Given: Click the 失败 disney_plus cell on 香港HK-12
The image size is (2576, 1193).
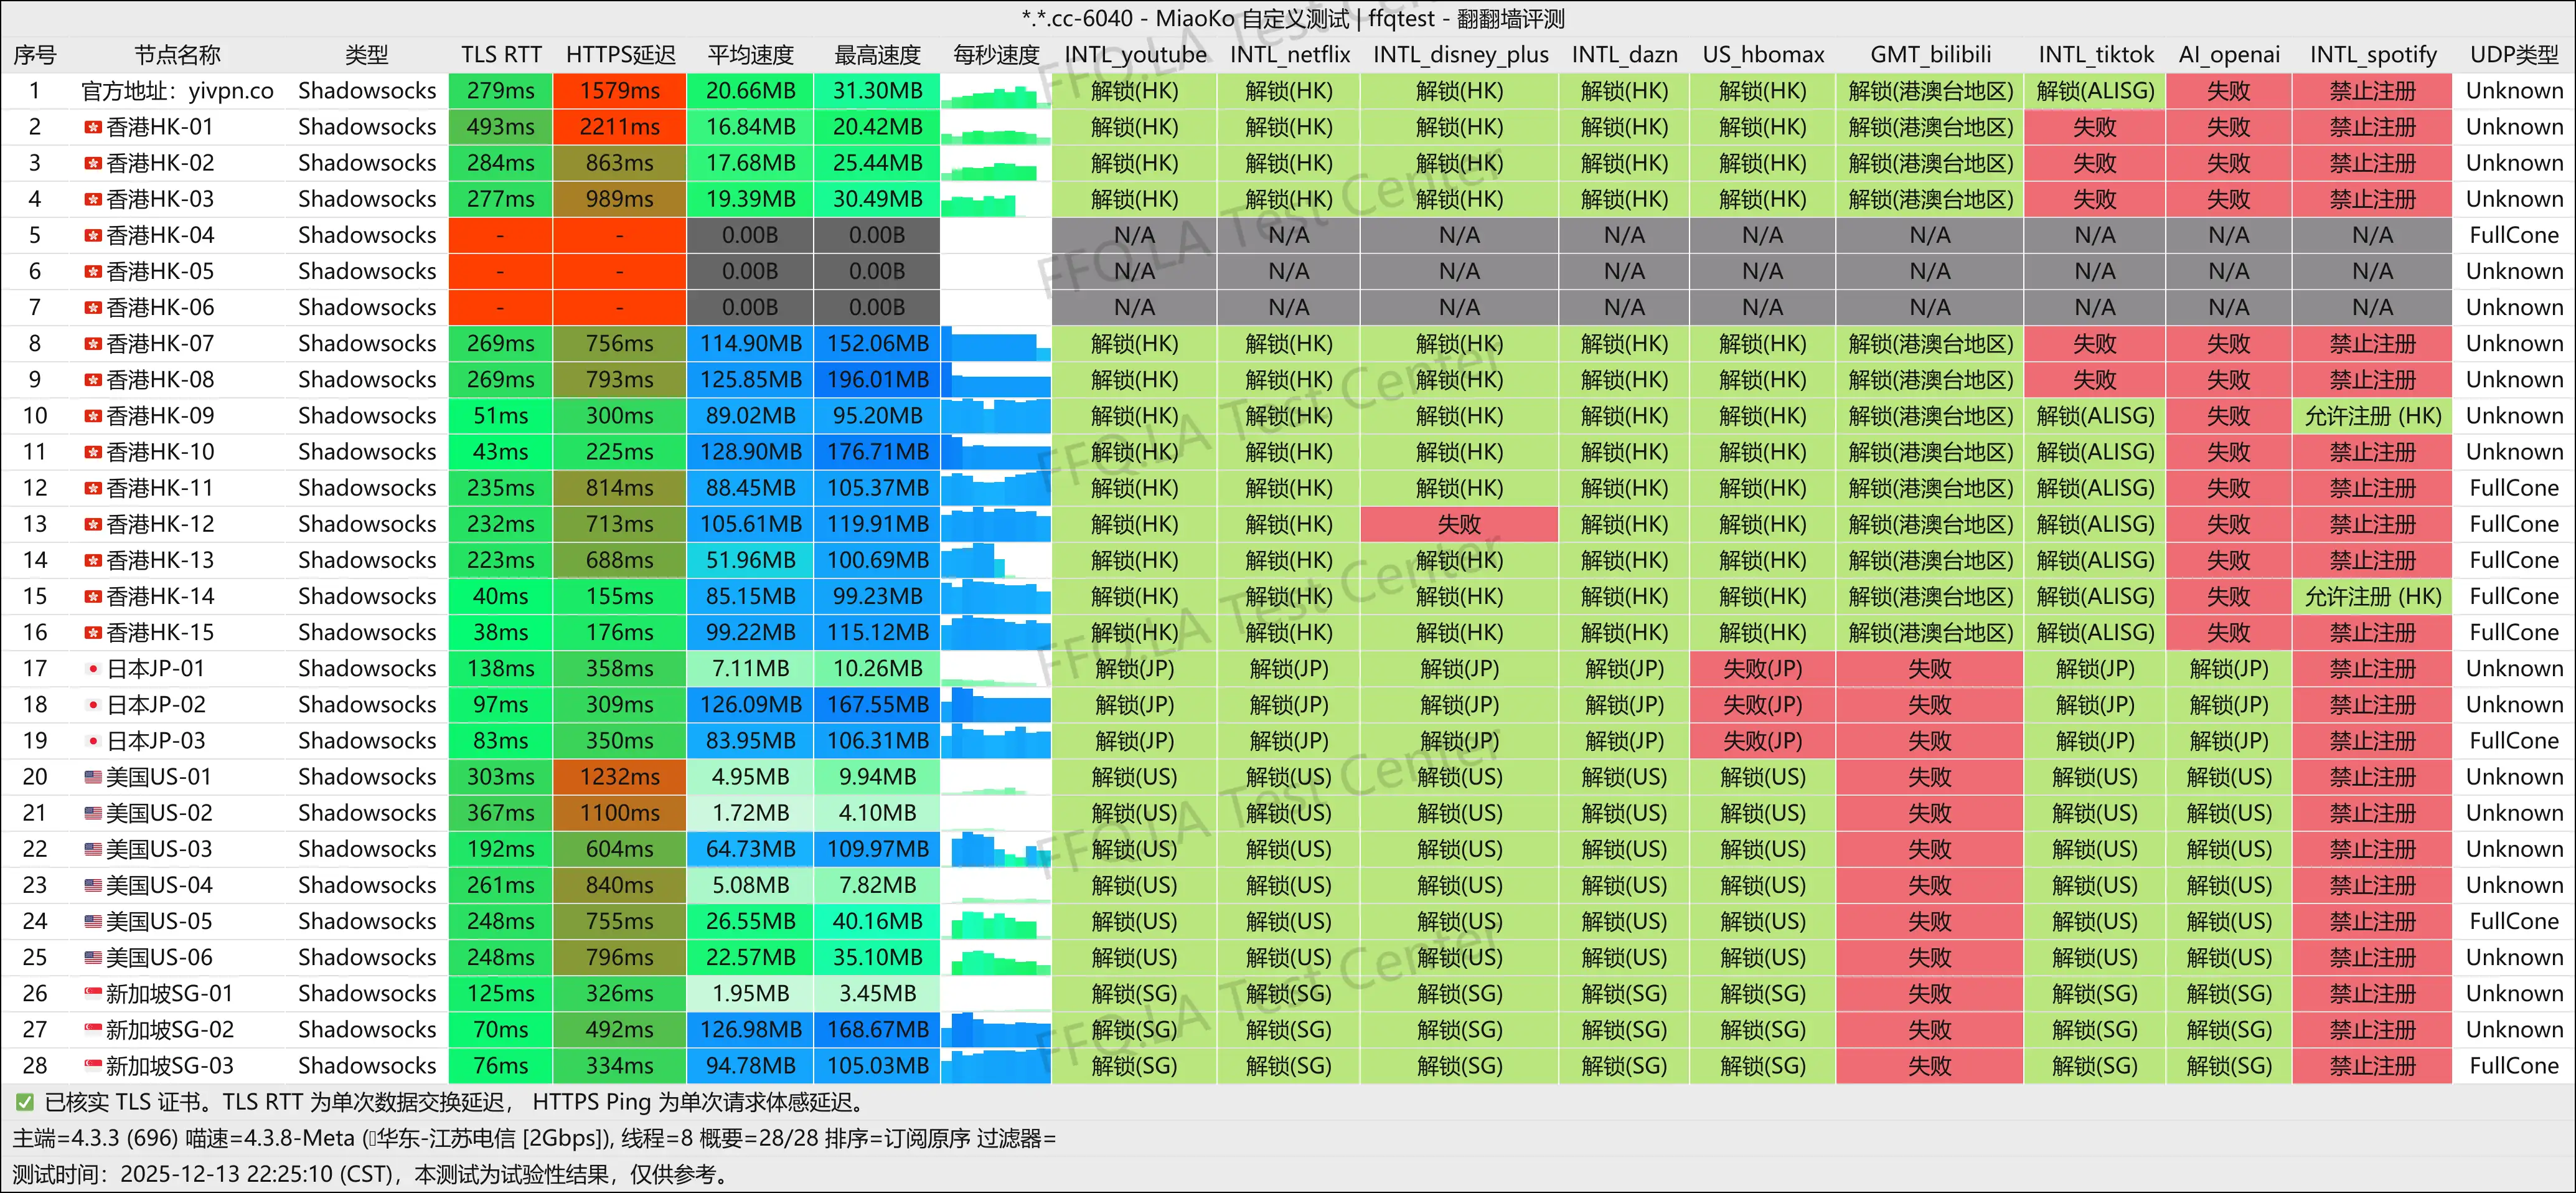Looking at the screenshot, I should tap(1459, 523).
